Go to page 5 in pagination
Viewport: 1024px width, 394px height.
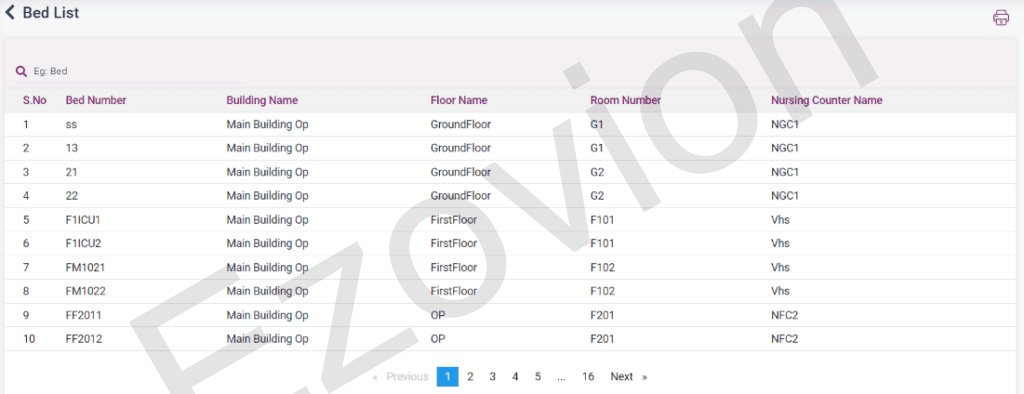pyautogui.click(x=537, y=376)
